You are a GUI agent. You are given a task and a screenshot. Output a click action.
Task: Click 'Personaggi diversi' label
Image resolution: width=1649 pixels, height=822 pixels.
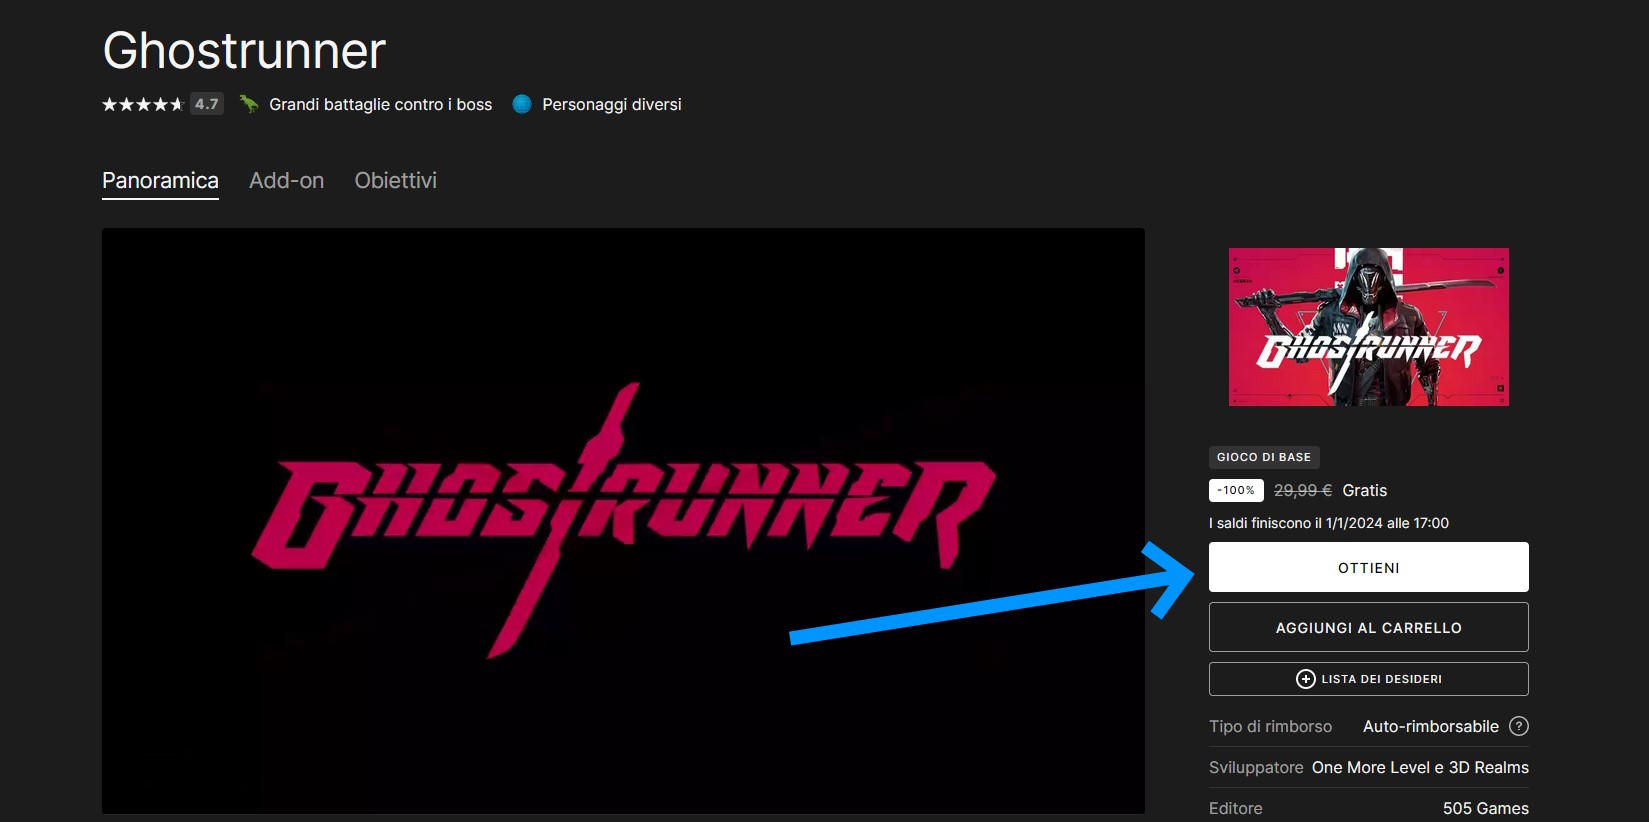pos(611,104)
